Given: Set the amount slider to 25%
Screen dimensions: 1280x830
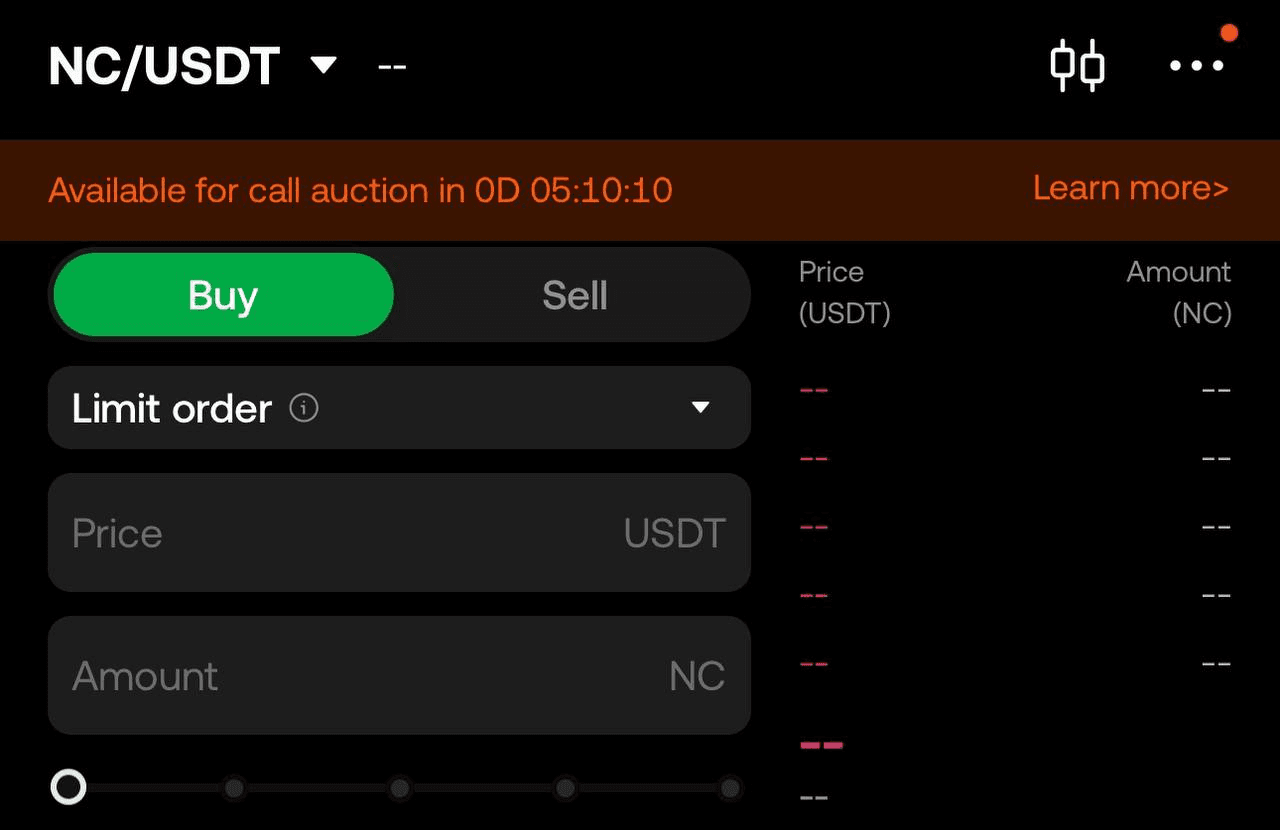Looking at the screenshot, I should tap(234, 789).
